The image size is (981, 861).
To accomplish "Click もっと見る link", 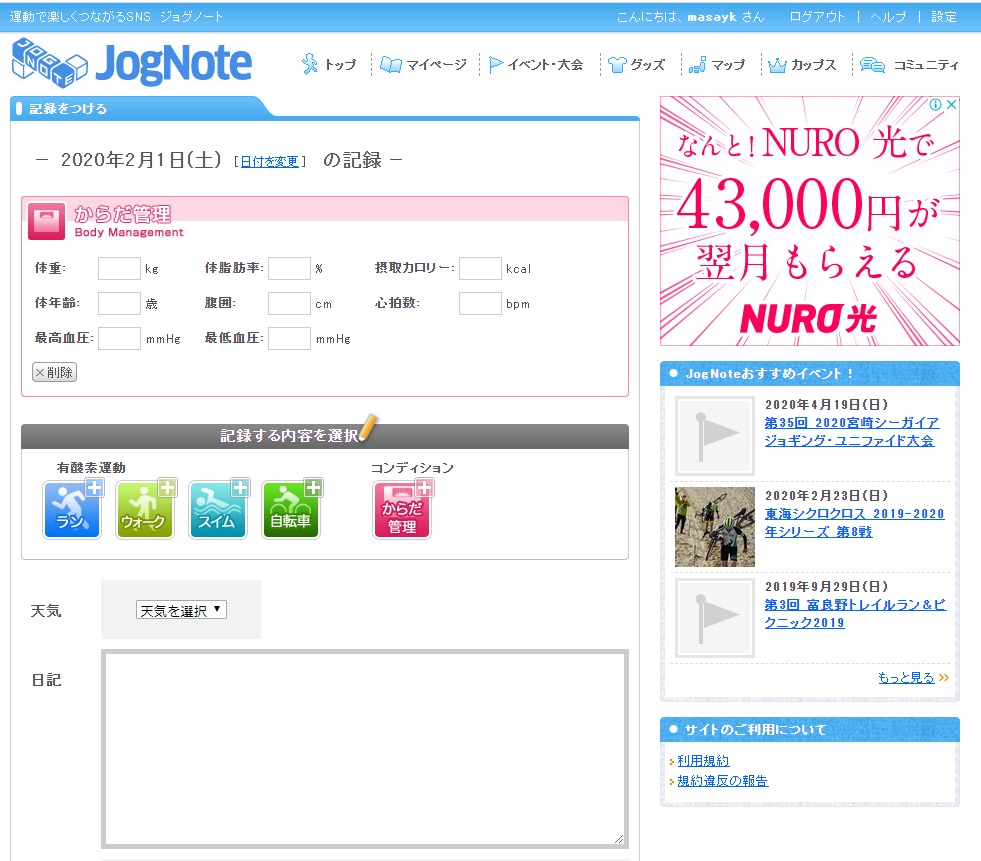I will tap(907, 678).
